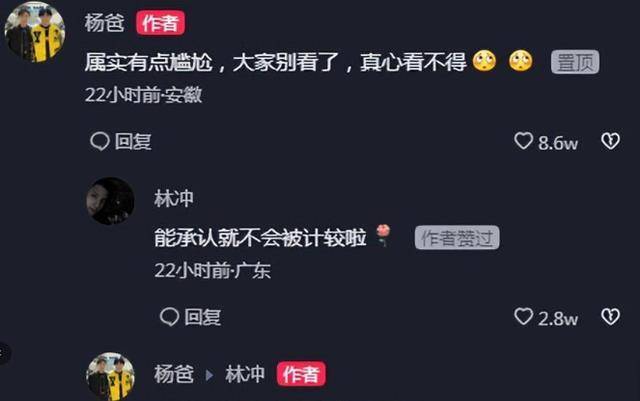The image size is (640, 401).
Task: Click the 作者赞过 badge
Action: pyautogui.click(x=457, y=237)
